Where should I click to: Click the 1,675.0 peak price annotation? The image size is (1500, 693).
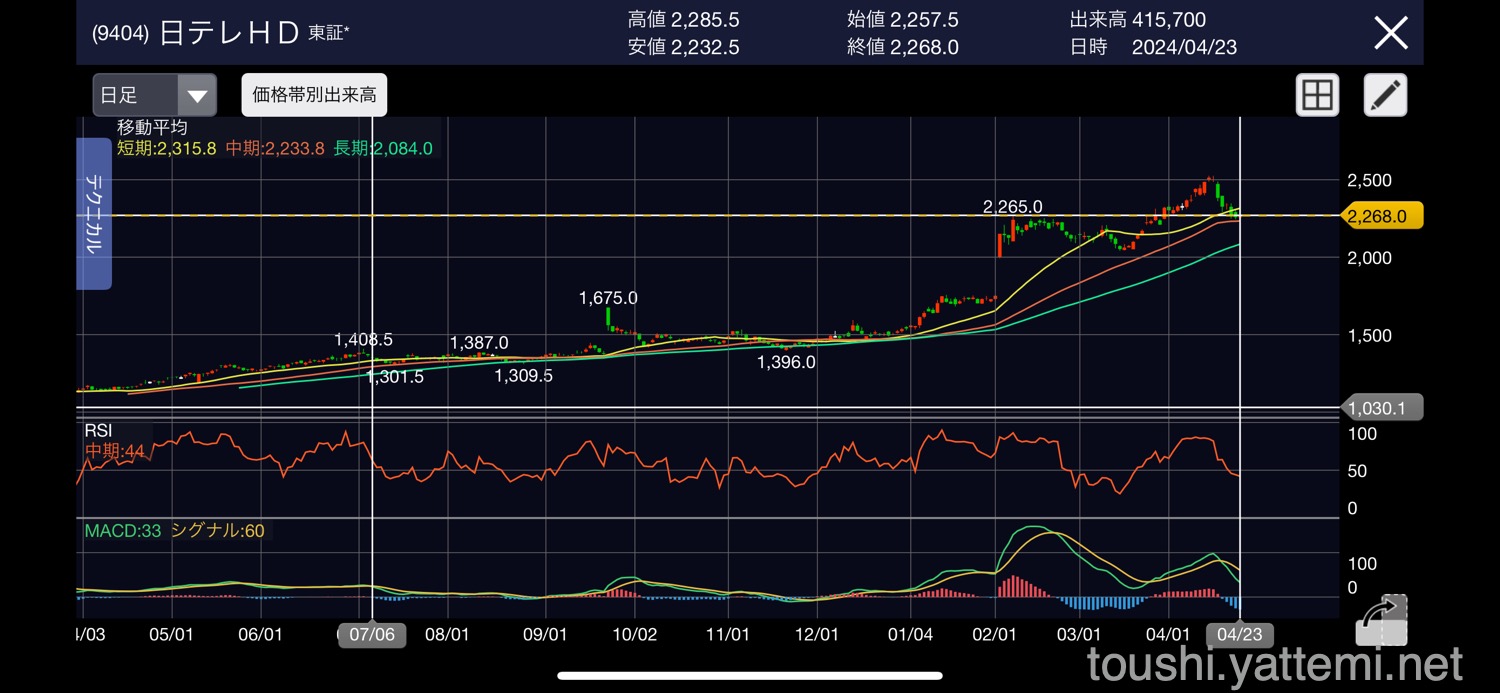[x=608, y=298]
